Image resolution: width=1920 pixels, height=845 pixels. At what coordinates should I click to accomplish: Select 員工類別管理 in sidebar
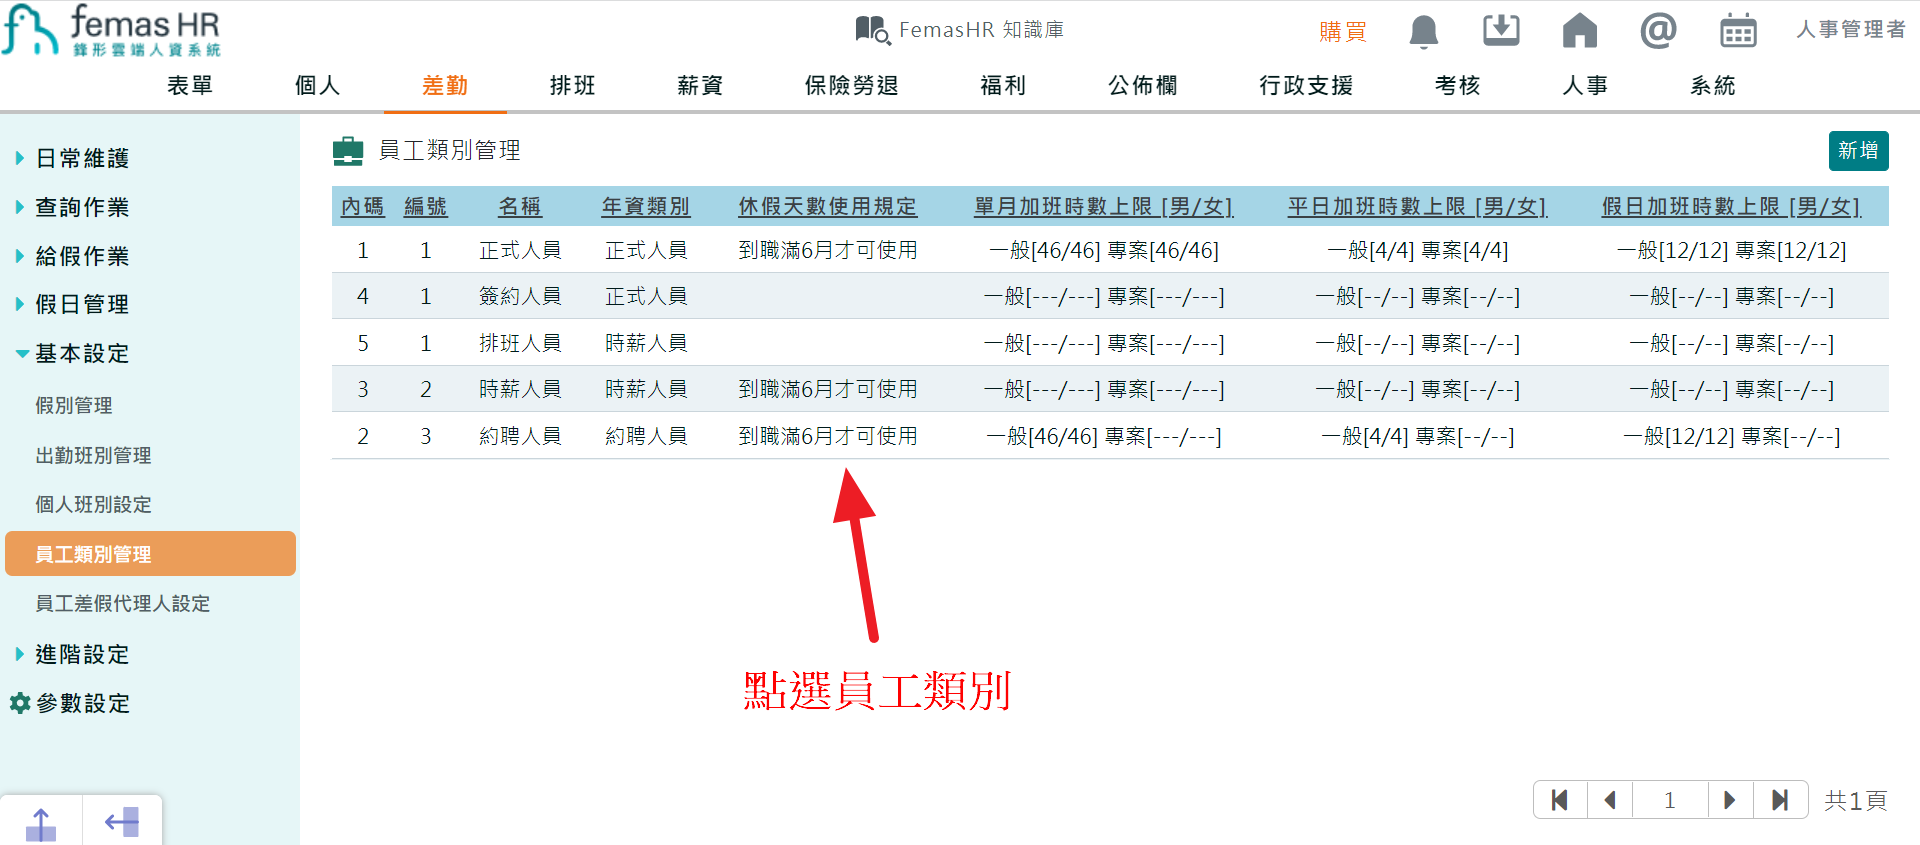pyautogui.click(x=150, y=553)
